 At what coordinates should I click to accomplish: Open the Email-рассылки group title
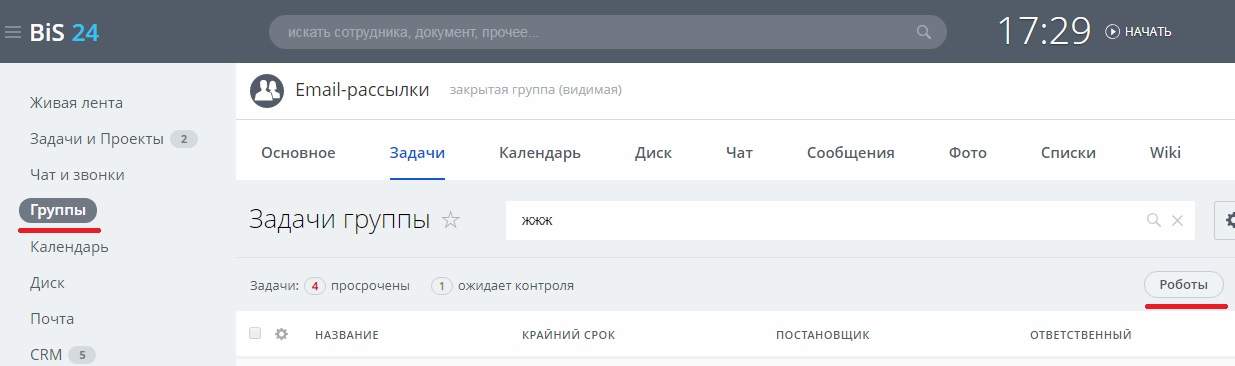click(x=362, y=90)
